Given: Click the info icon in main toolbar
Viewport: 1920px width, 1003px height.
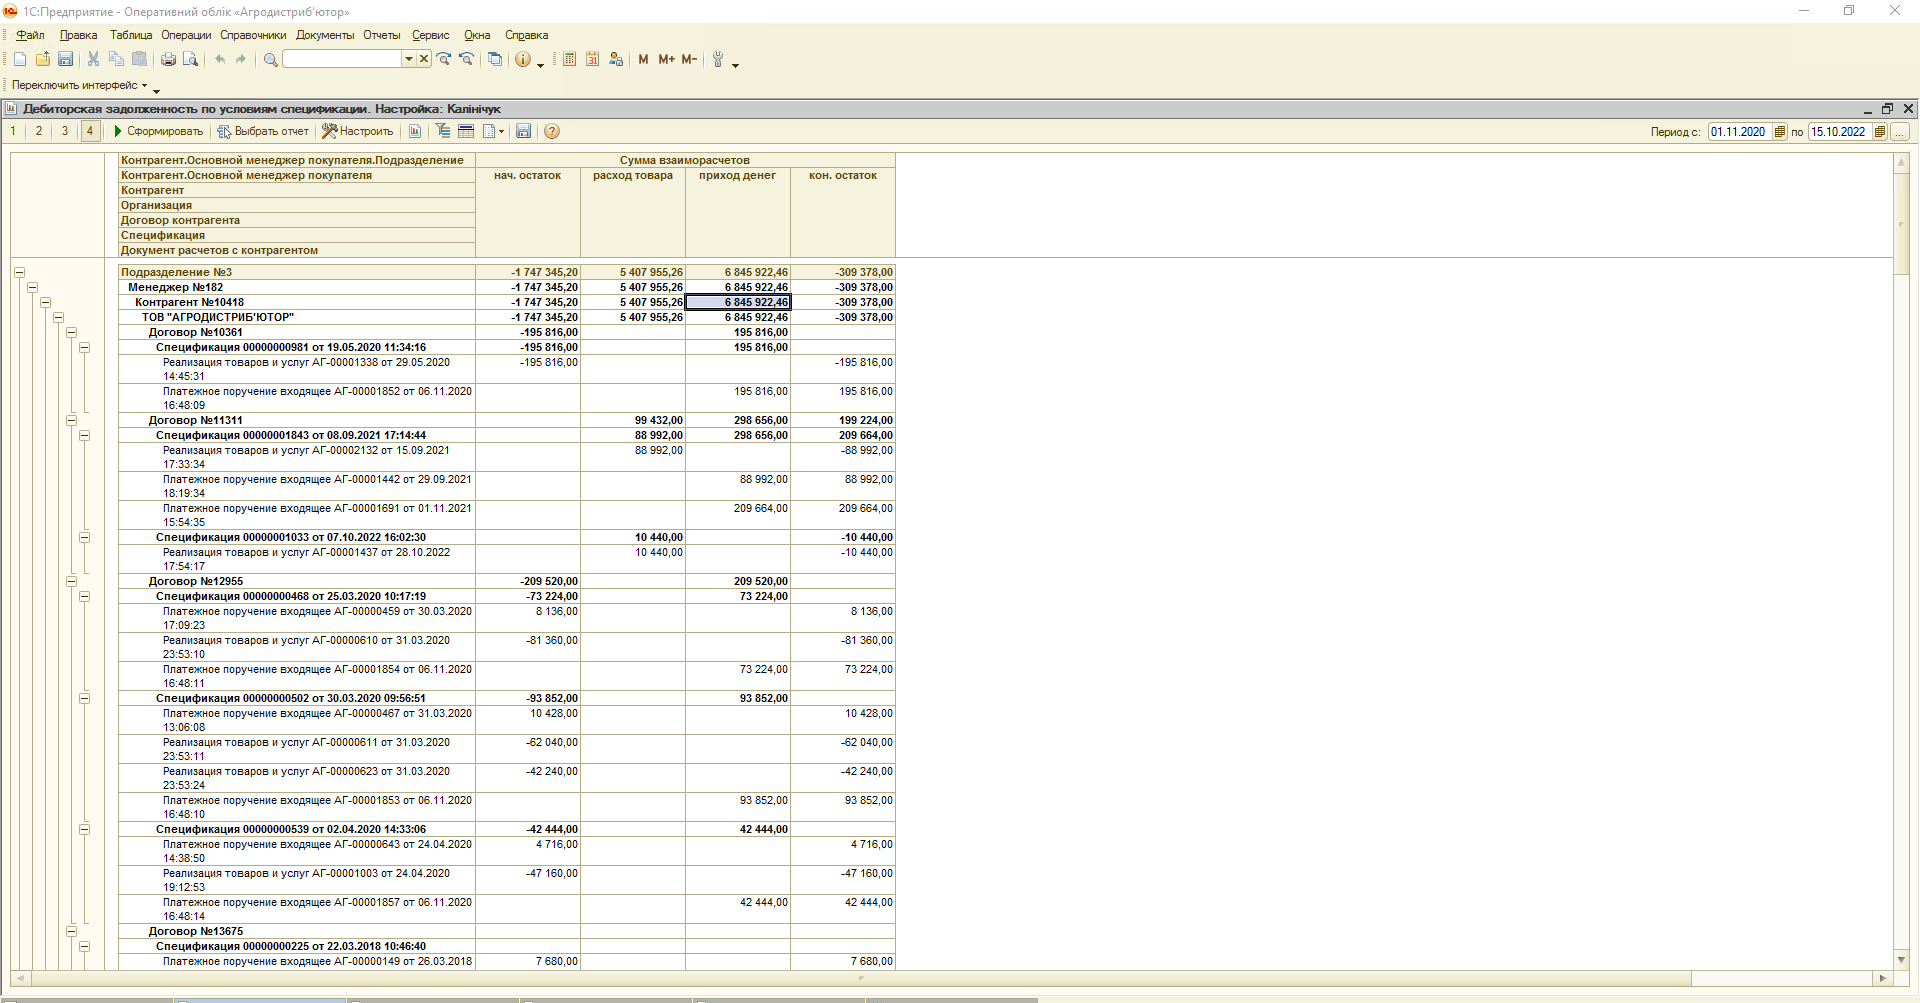Looking at the screenshot, I should [522, 60].
